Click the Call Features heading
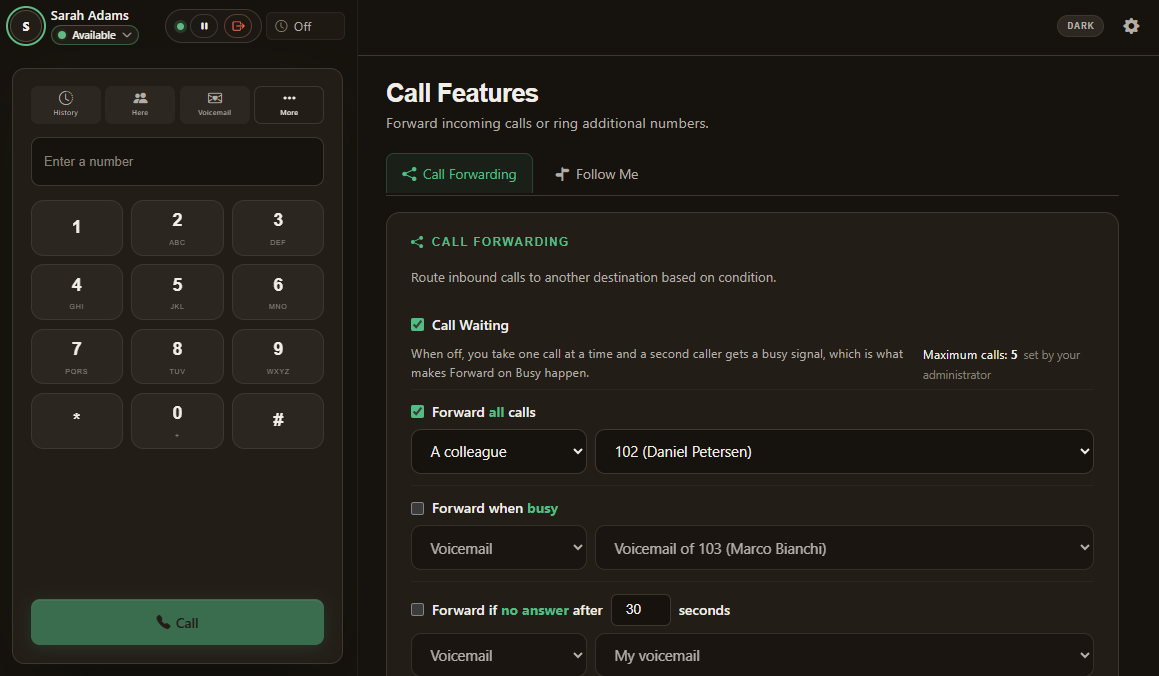The width and height of the screenshot is (1159, 676). 462,93
